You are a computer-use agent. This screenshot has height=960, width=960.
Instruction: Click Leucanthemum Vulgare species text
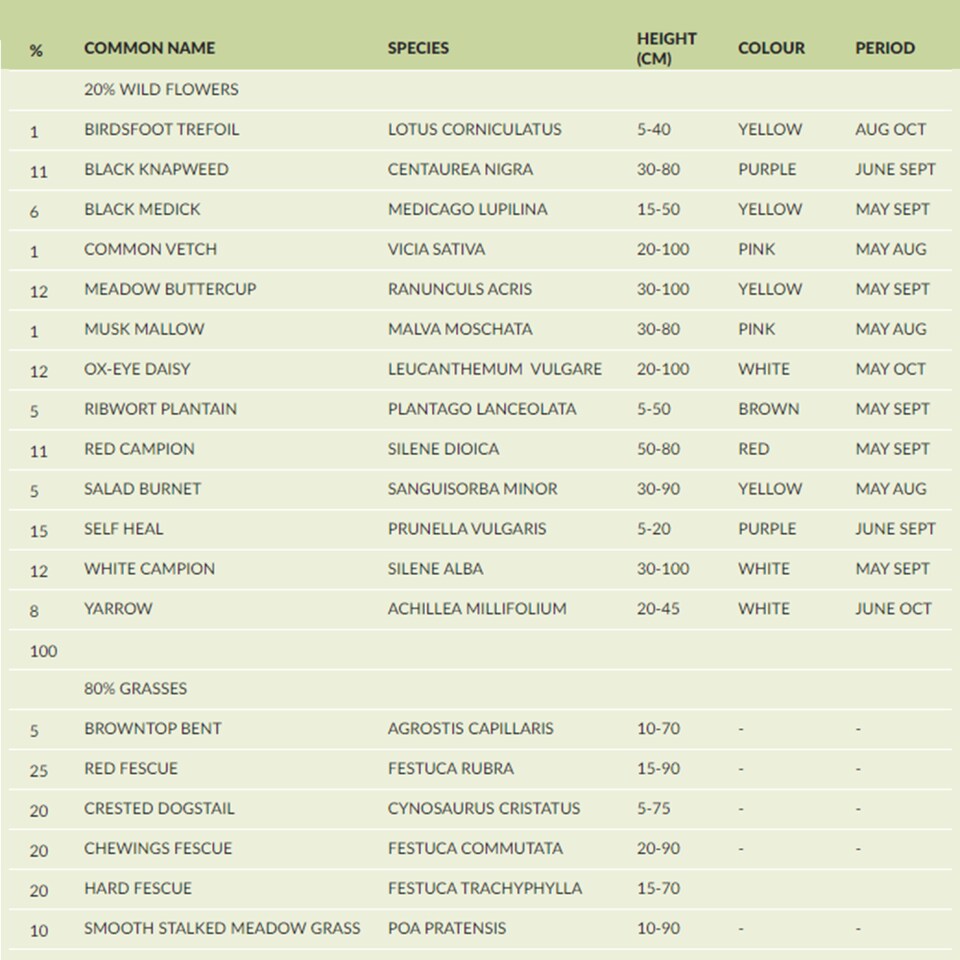495,369
